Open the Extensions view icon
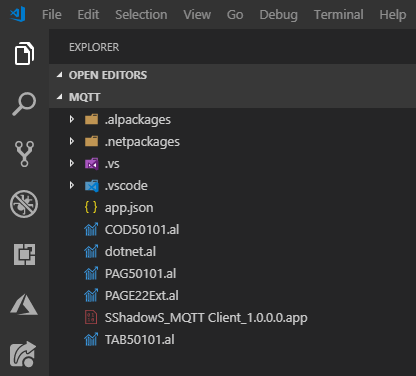 click(24, 254)
